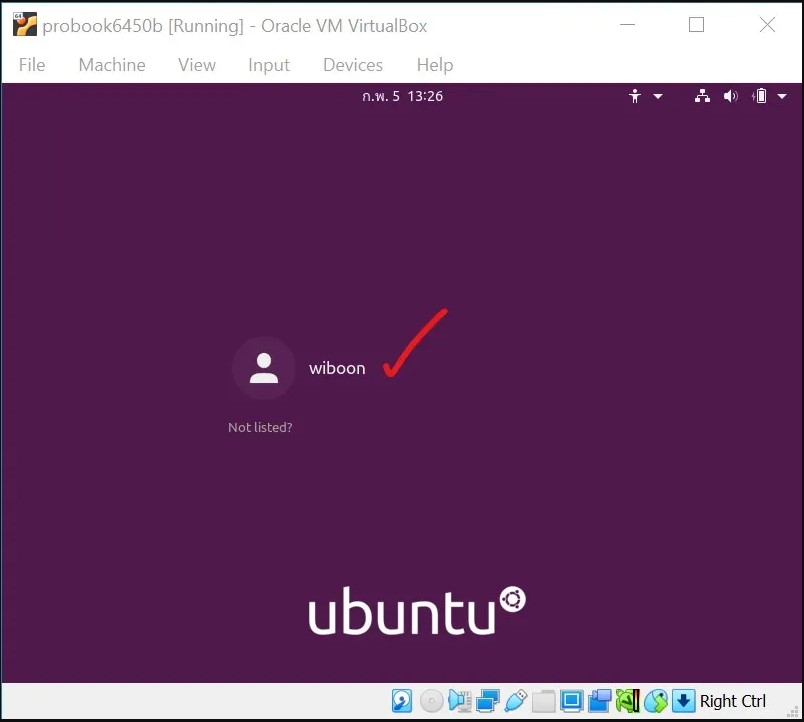The width and height of the screenshot is (804, 722).
Task: Click the features chip icon in the status bar
Action: click(628, 701)
